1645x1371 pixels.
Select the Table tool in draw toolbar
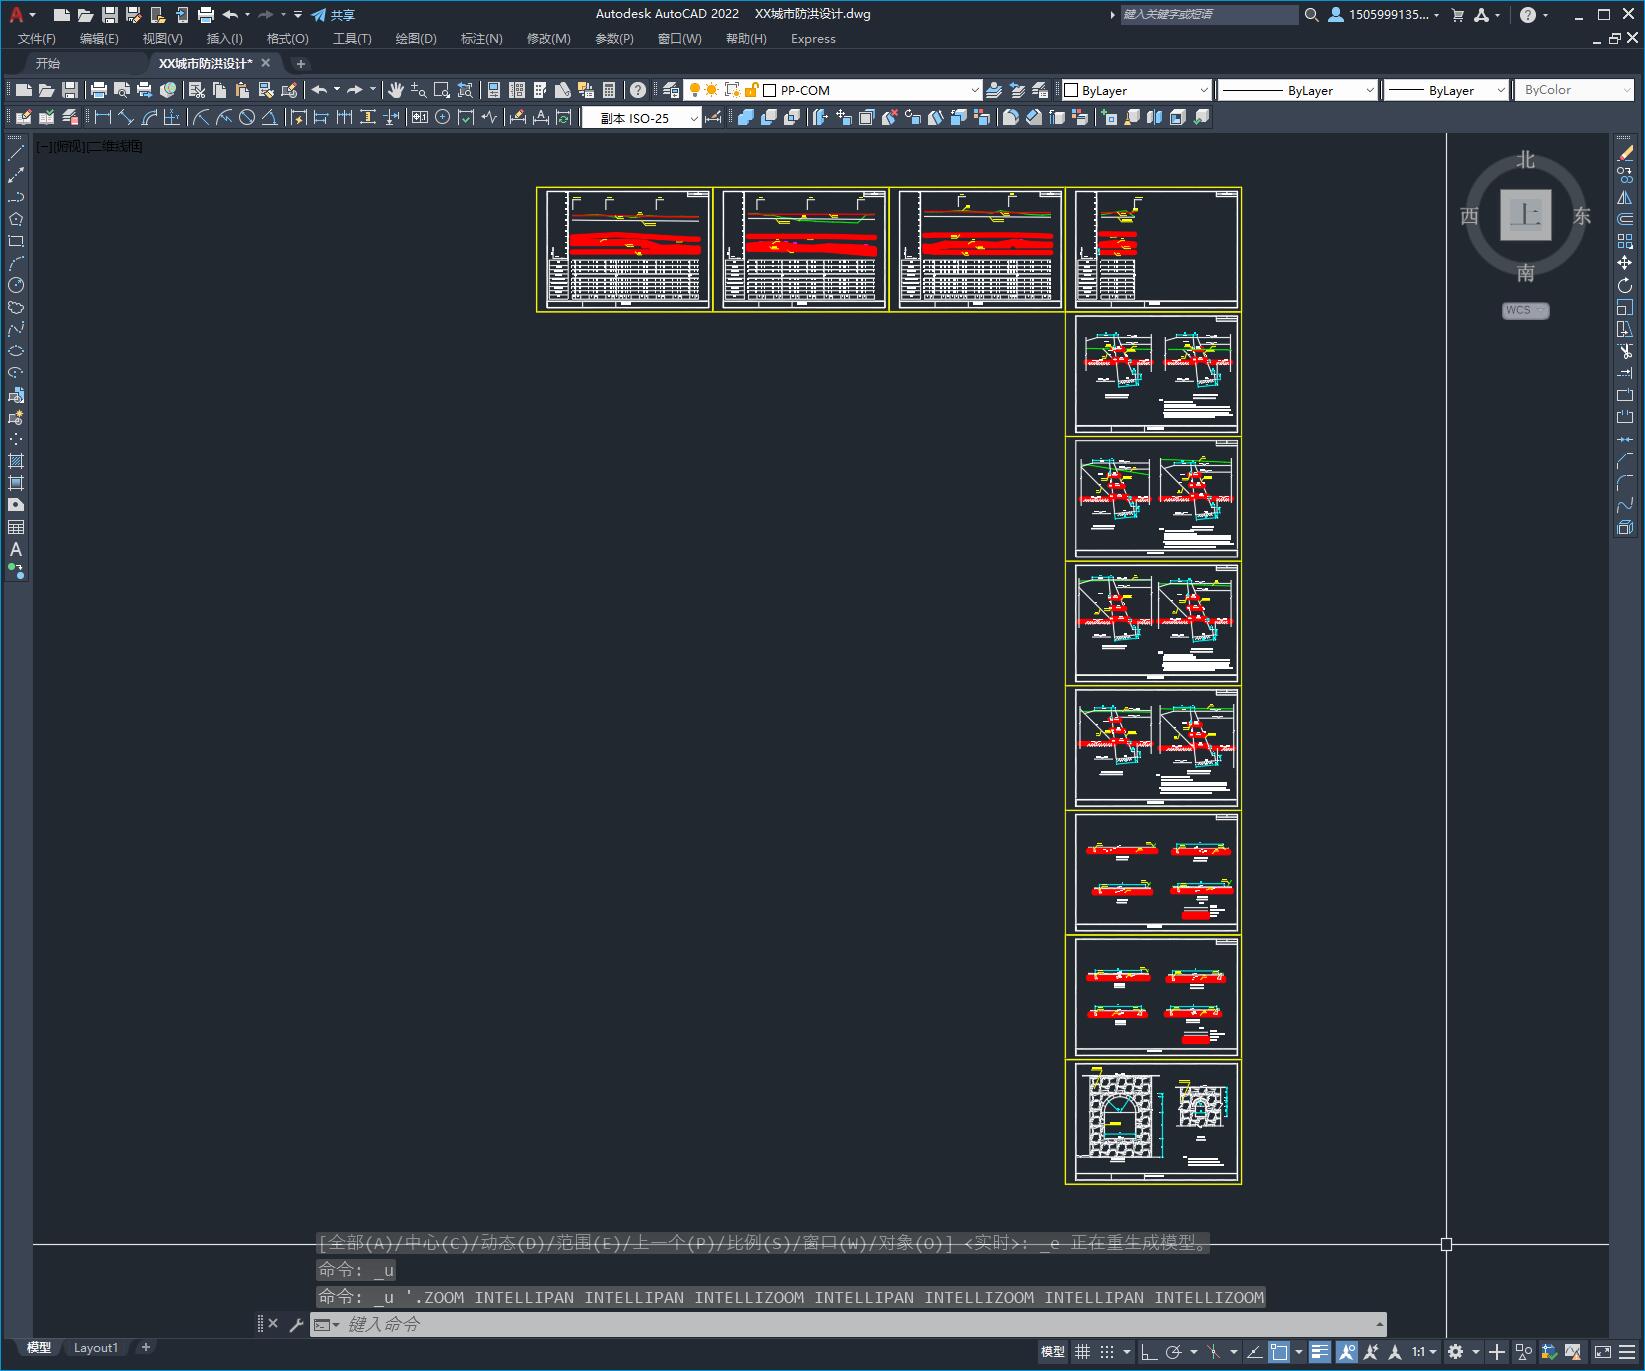point(16,527)
